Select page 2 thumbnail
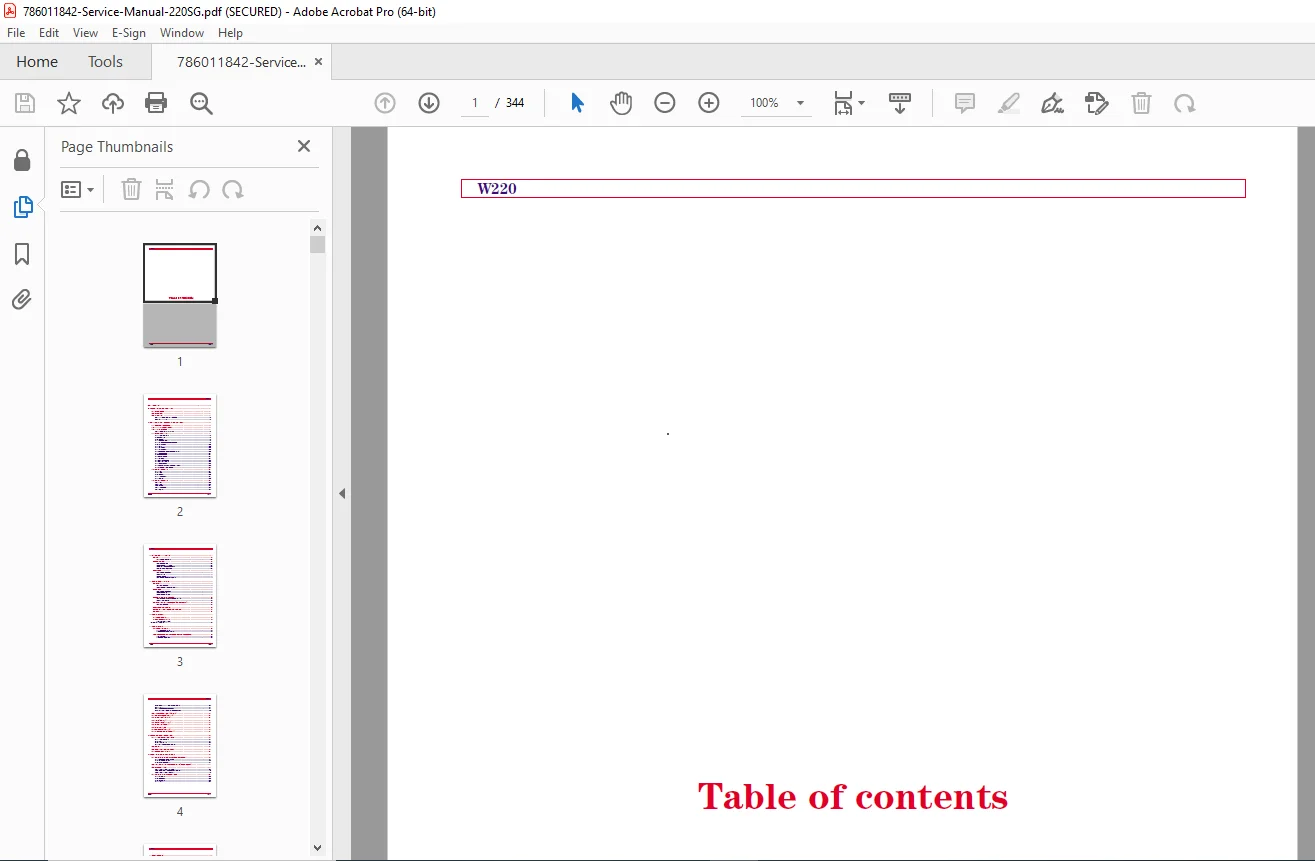Image resolution: width=1315 pixels, height=861 pixels. (180, 445)
